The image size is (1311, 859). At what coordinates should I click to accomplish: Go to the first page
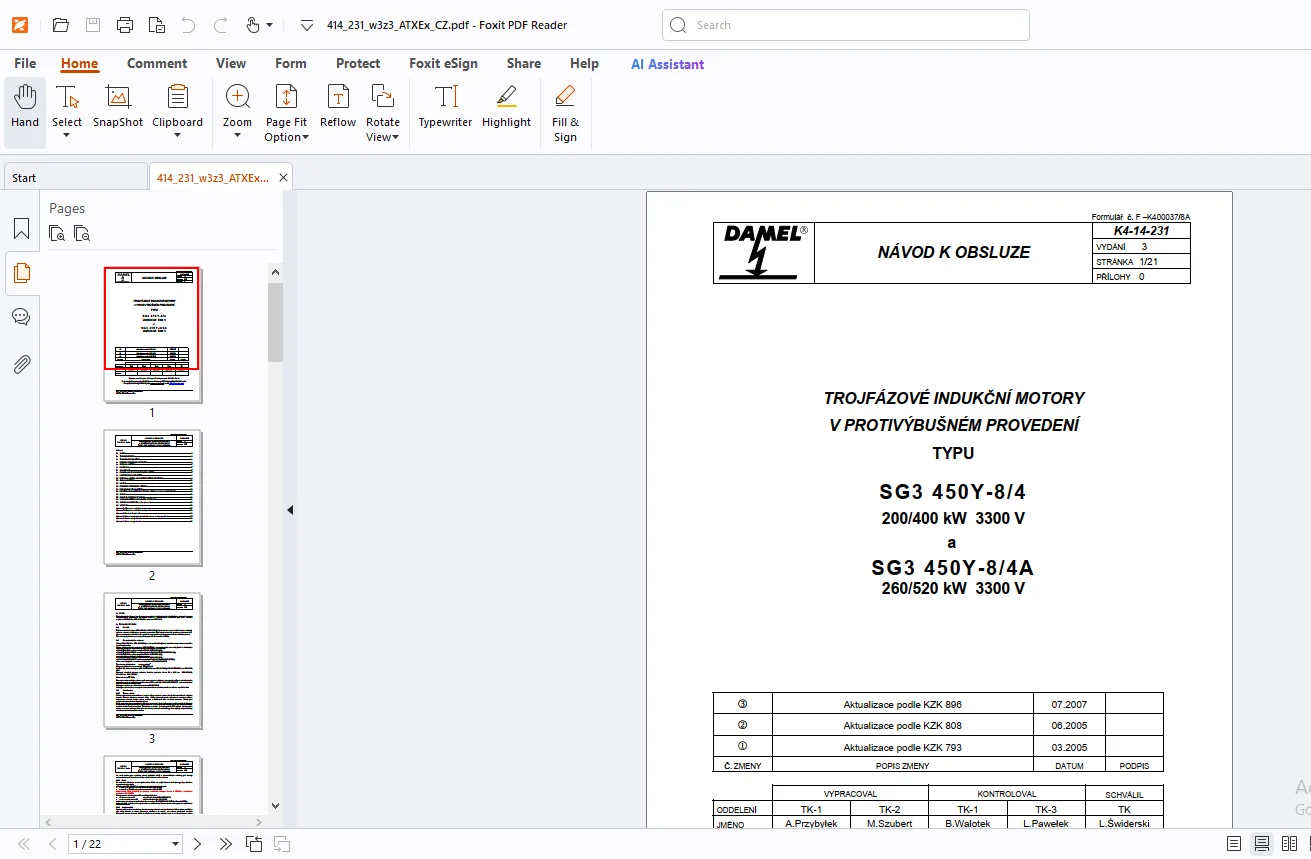tap(24, 844)
